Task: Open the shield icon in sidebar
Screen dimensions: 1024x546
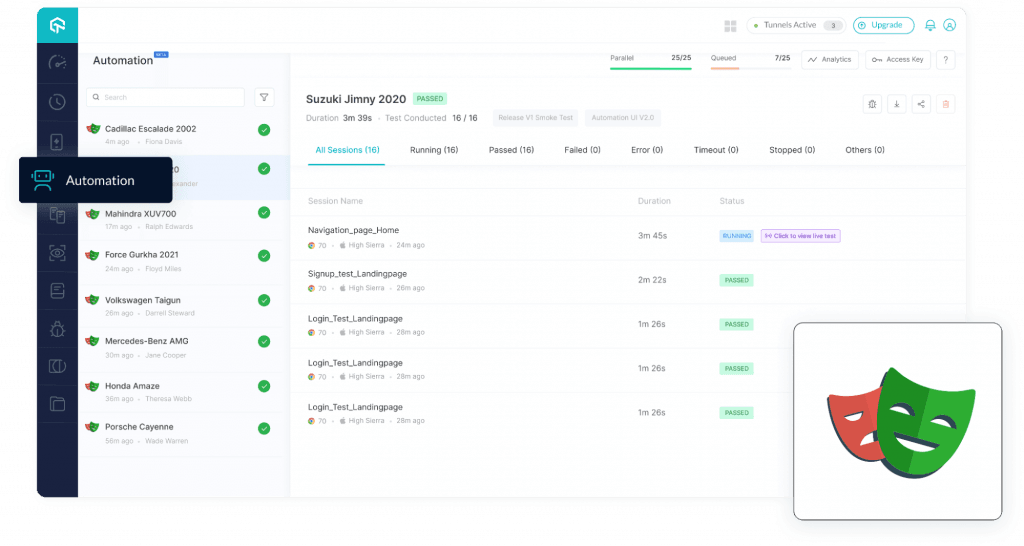Action: click(57, 366)
